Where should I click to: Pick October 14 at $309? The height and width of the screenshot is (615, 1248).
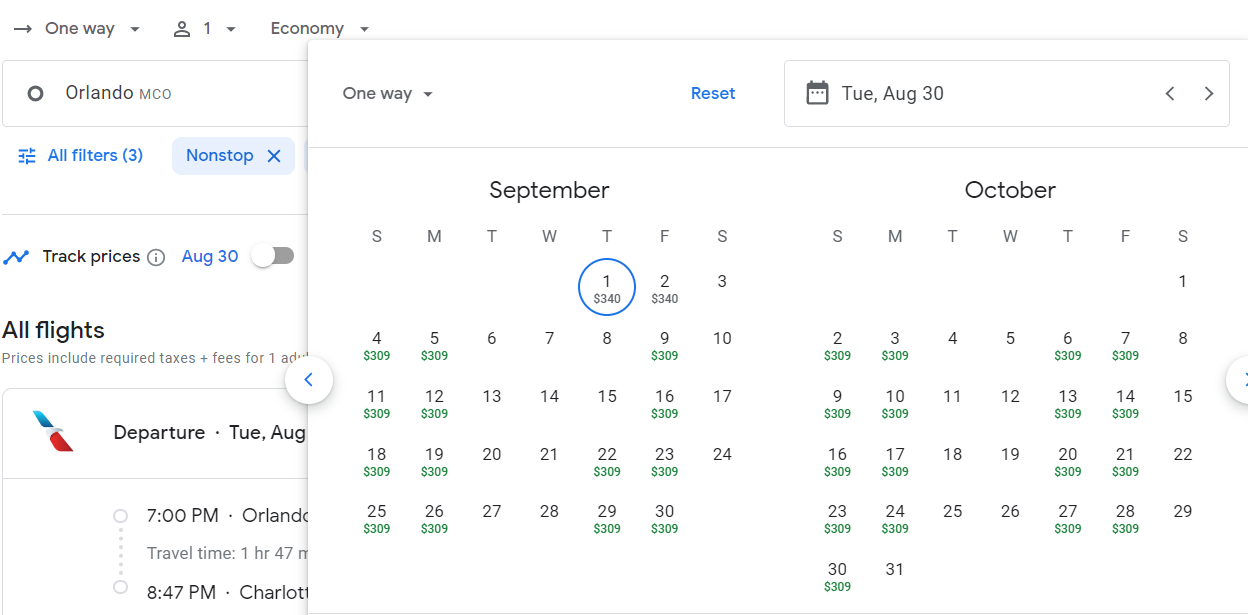pos(1126,403)
